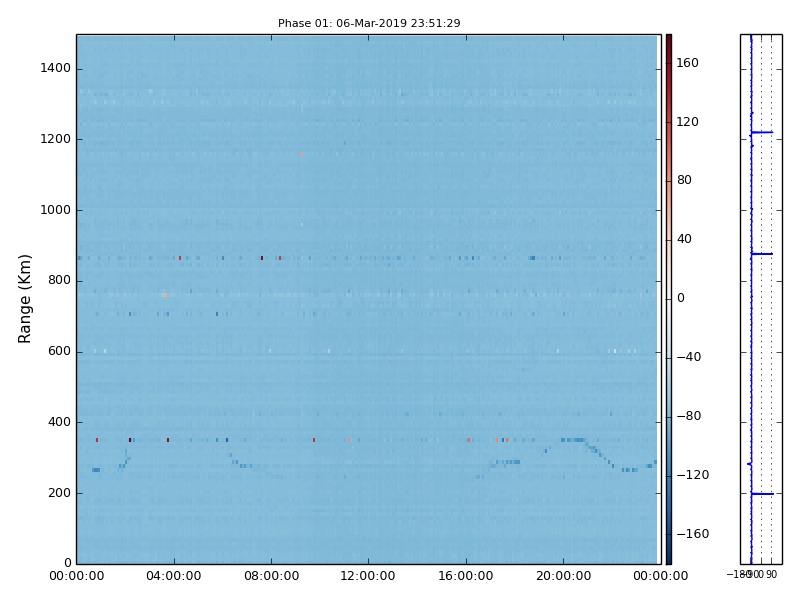Click the 200 tick label on the range axis

59,493
